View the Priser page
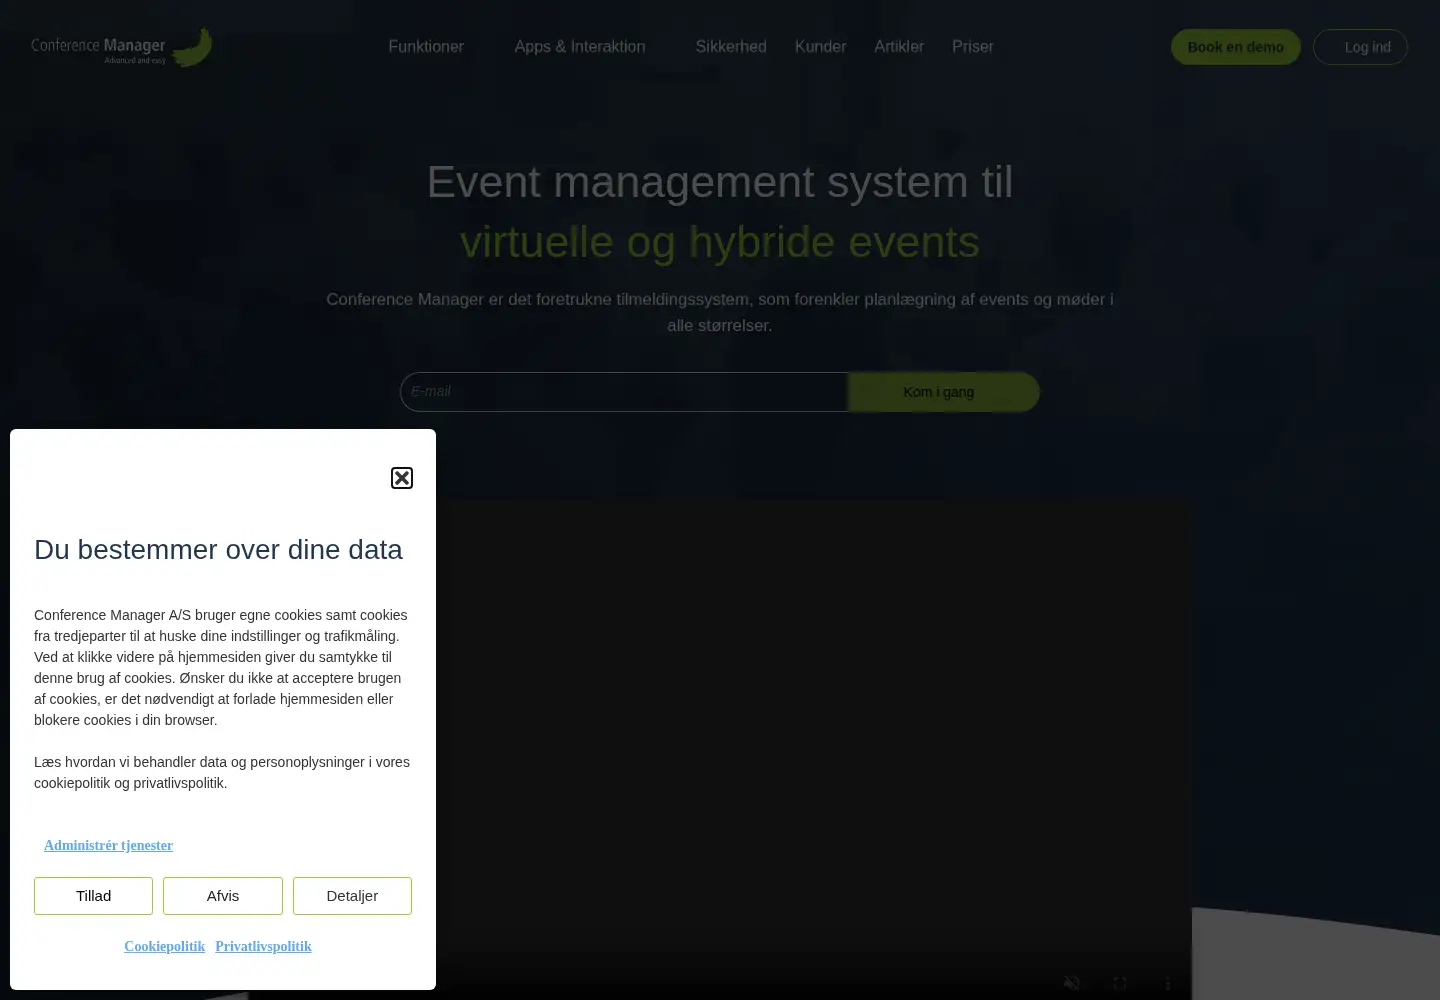This screenshot has height=1000, width=1440. tap(973, 47)
